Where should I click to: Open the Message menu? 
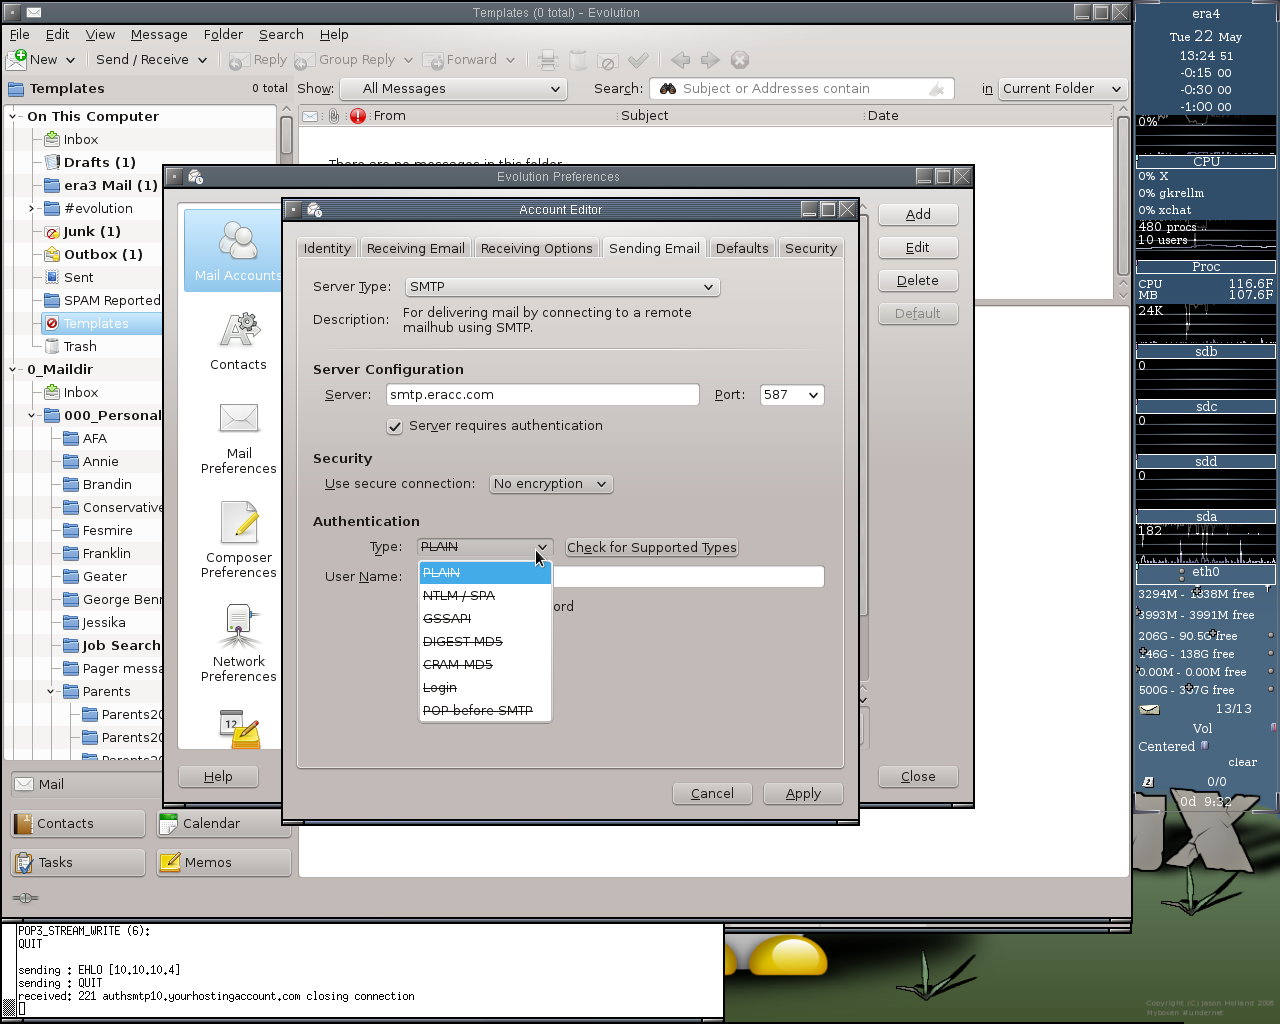pos(159,34)
